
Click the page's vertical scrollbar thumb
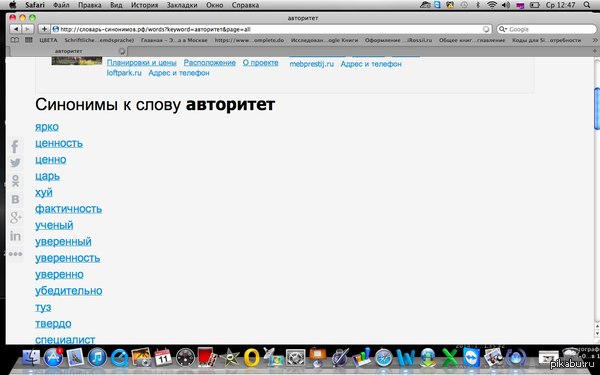pyautogui.click(x=597, y=108)
